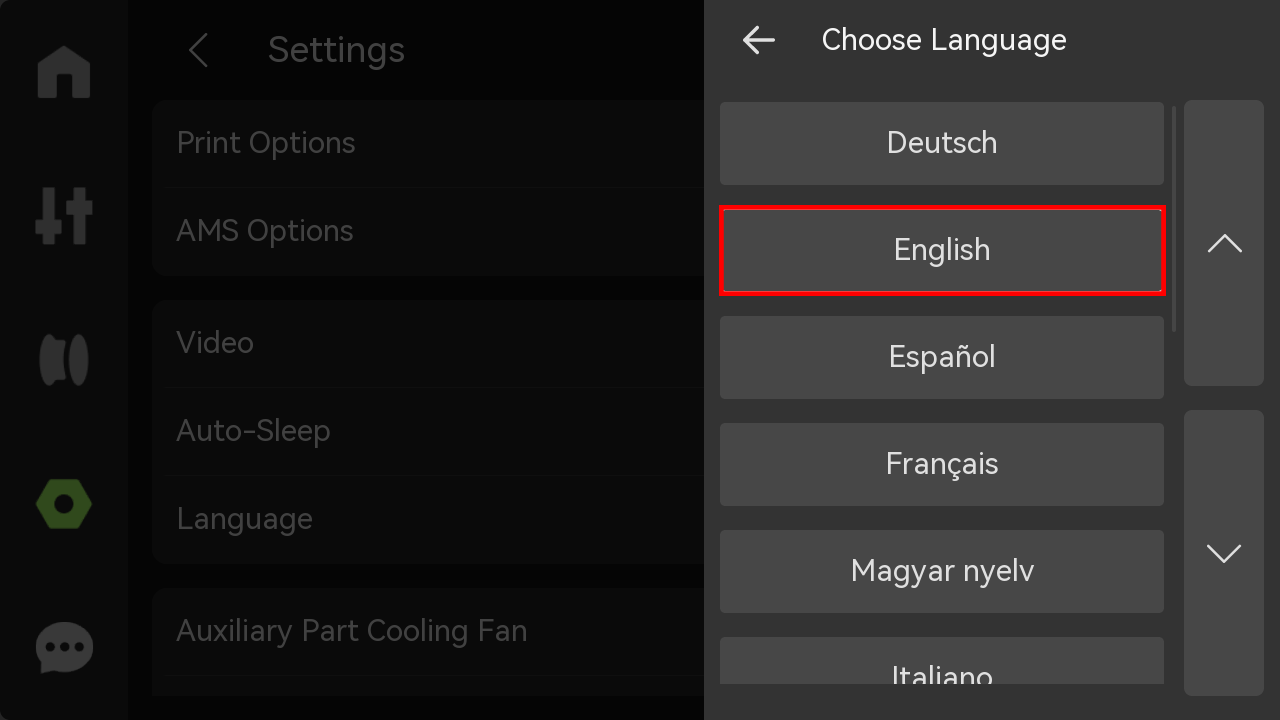Open the Auto-Sleep setting
Screen dimensions: 1280x720
428,431
